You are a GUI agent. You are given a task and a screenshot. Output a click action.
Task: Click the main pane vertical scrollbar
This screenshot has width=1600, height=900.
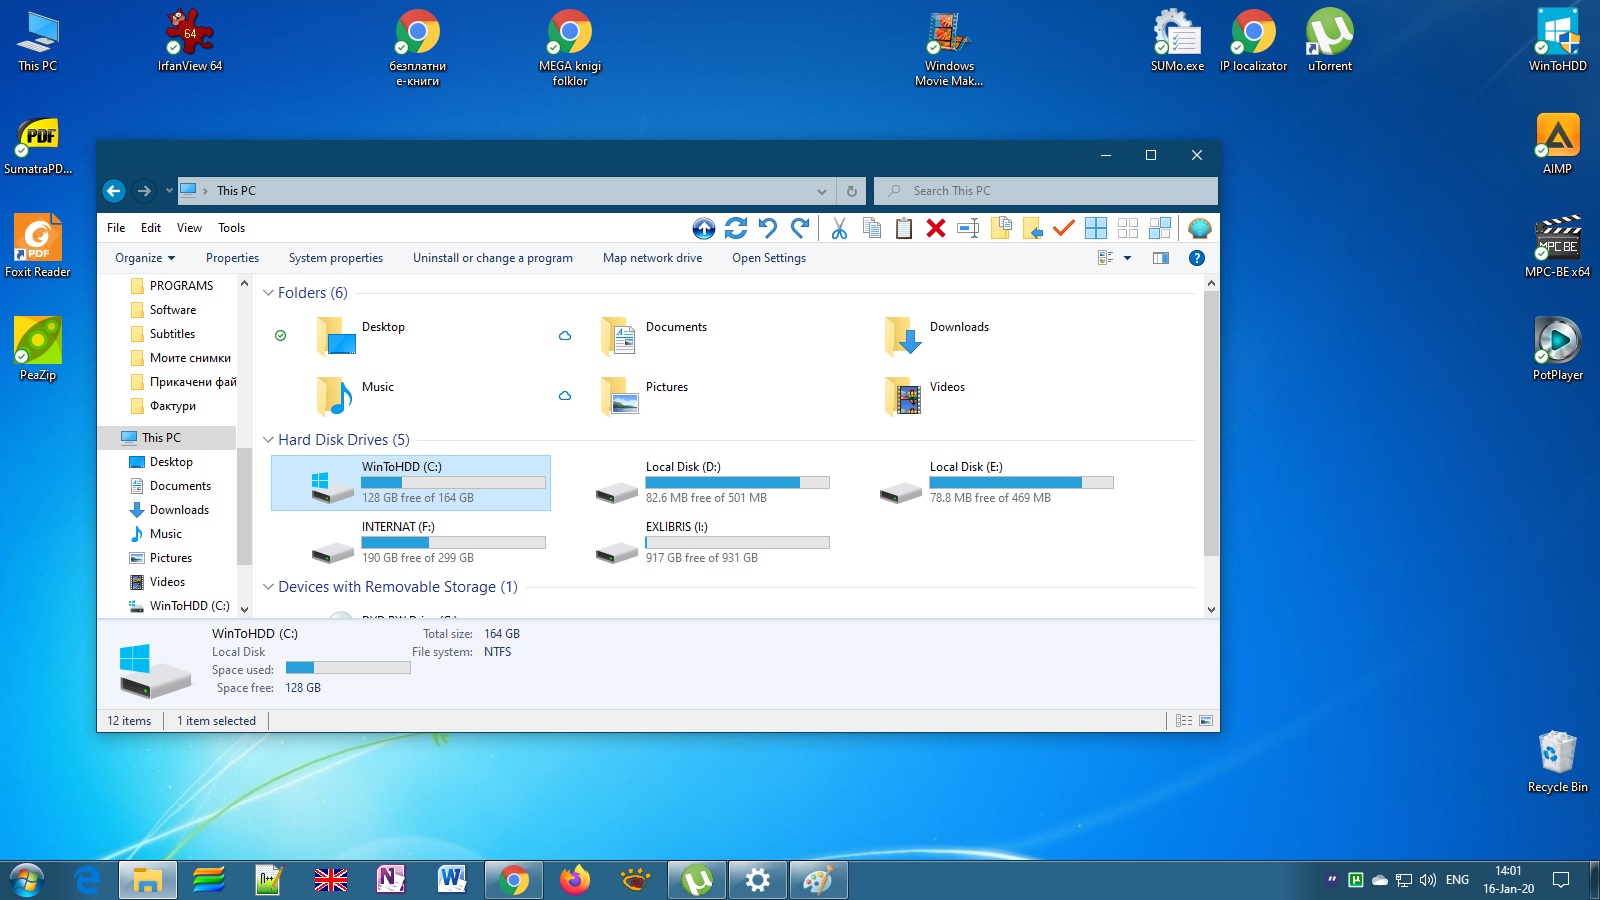pos(1211,422)
